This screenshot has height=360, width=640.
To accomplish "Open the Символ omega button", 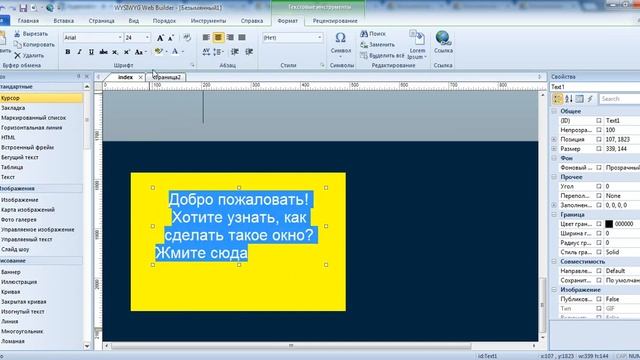I will pyautogui.click(x=341, y=43).
